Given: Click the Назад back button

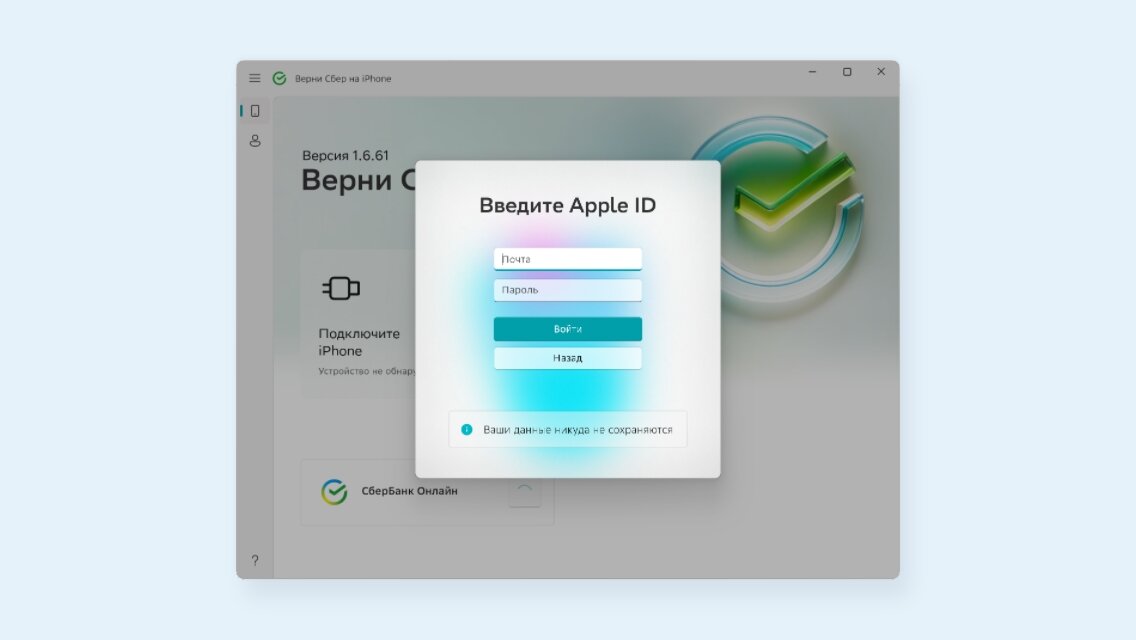Looking at the screenshot, I should (x=567, y=358).
